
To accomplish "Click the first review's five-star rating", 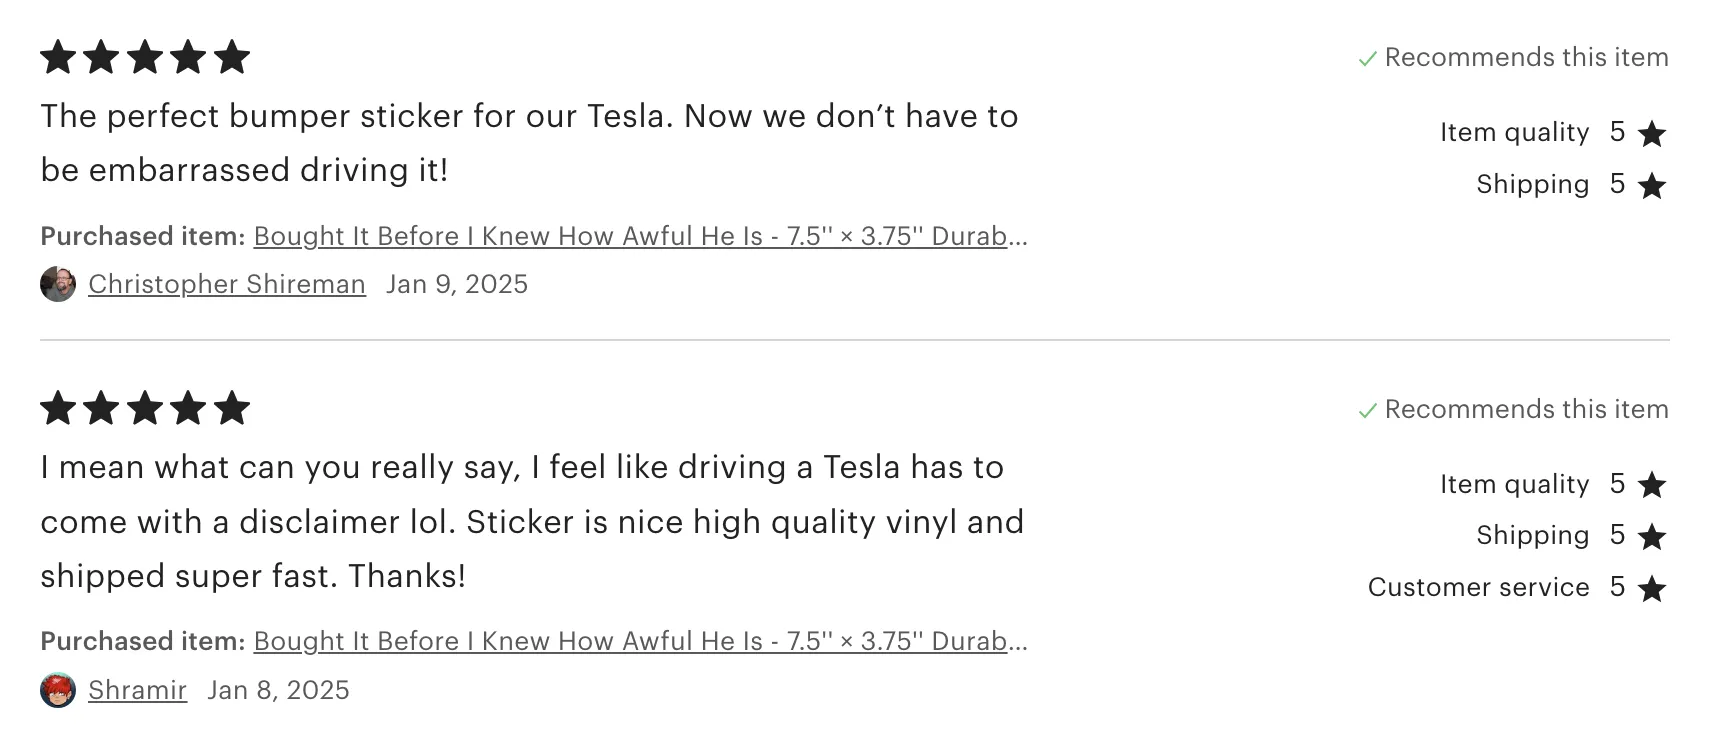I will click(x=145, y=57).
